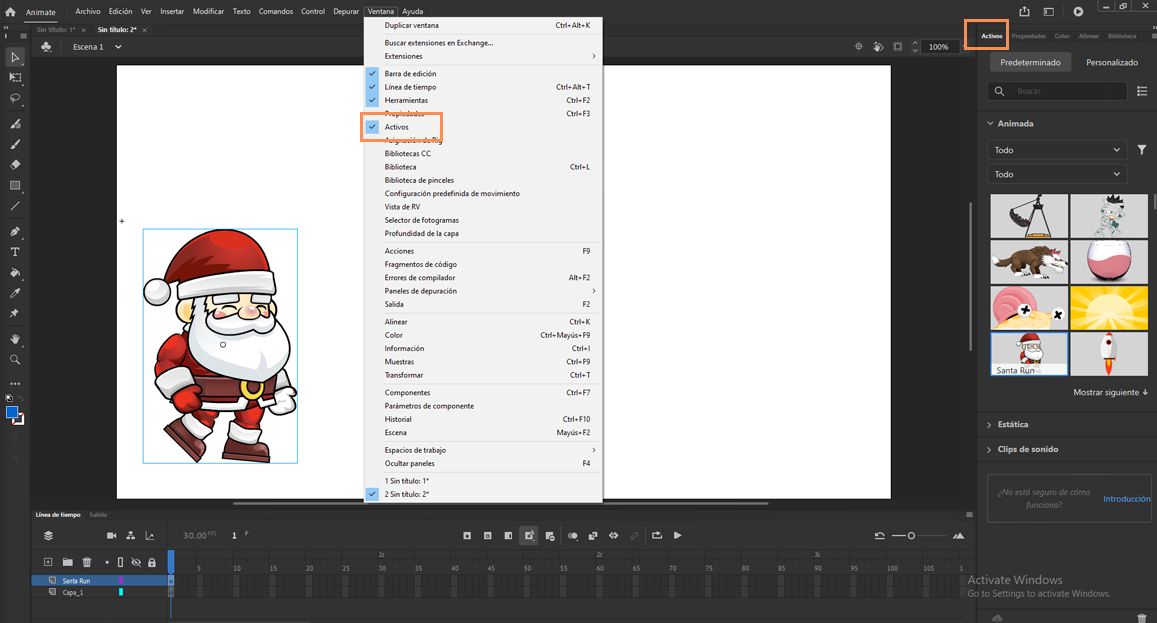The width and height of the screenshot is (1157, 623).
Task: Toggle the clip-content-outside-stage icon
Action: pyautogui.click(x=897, y=47)
